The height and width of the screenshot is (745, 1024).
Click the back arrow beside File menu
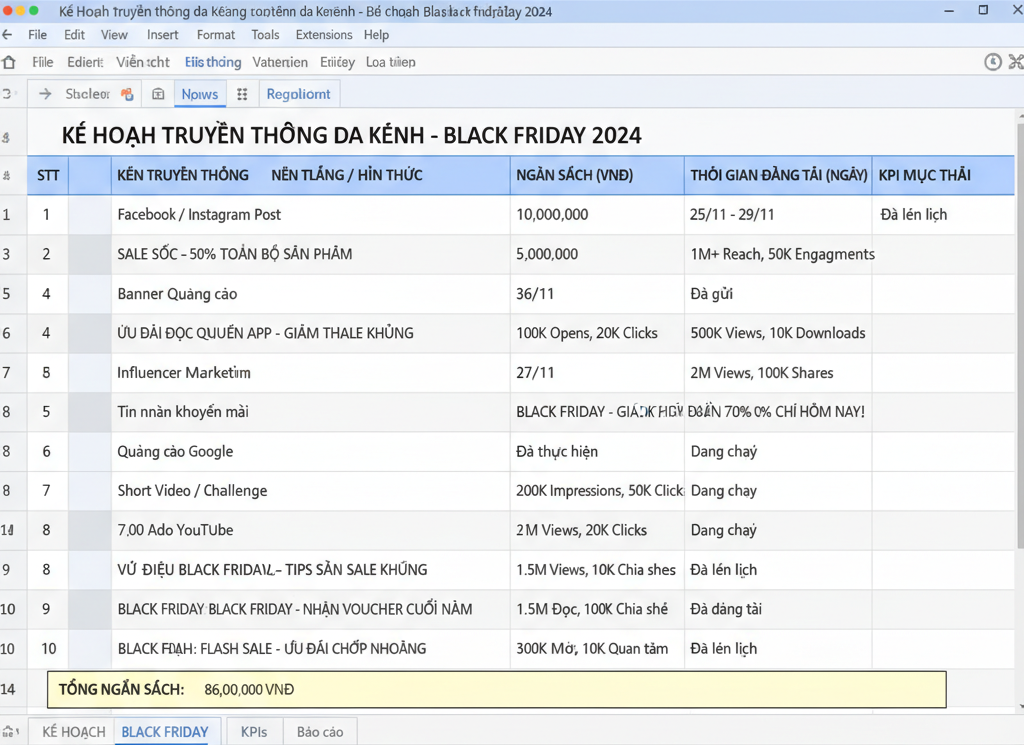coord(8,35)
